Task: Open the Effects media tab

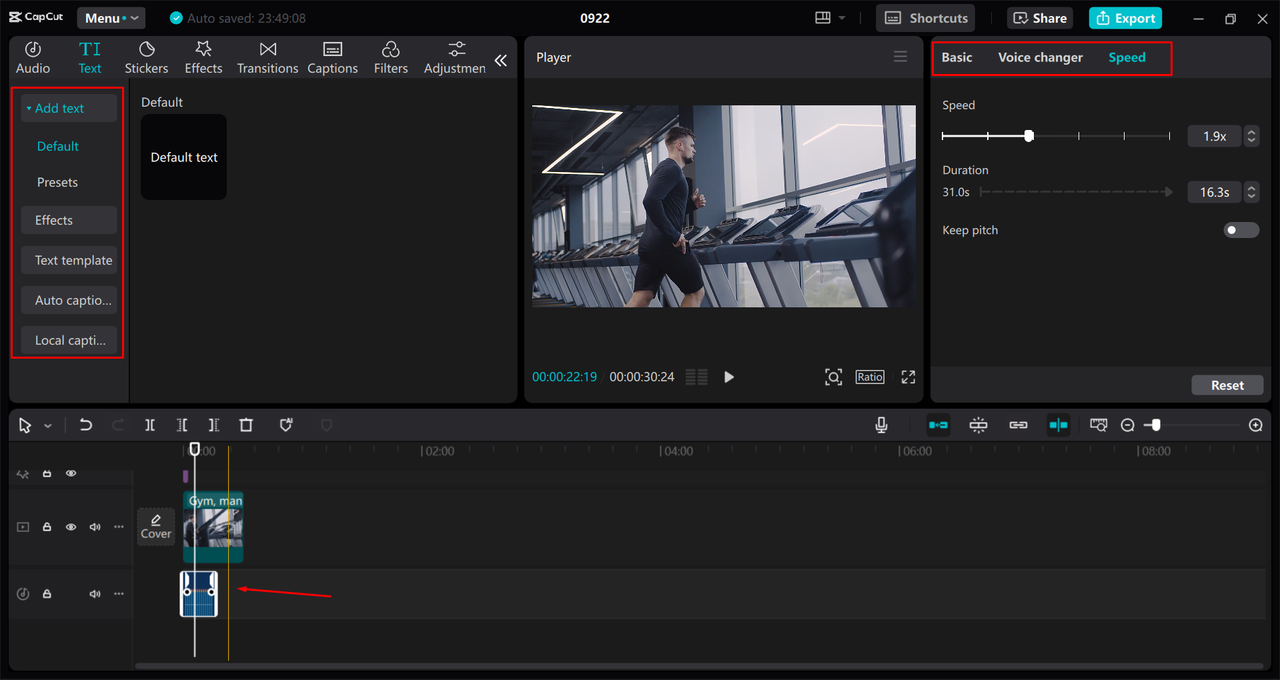Action: point(203,58)
